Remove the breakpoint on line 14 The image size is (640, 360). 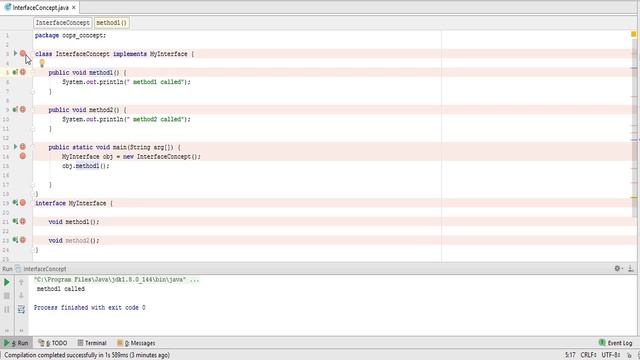coord(23,156)
